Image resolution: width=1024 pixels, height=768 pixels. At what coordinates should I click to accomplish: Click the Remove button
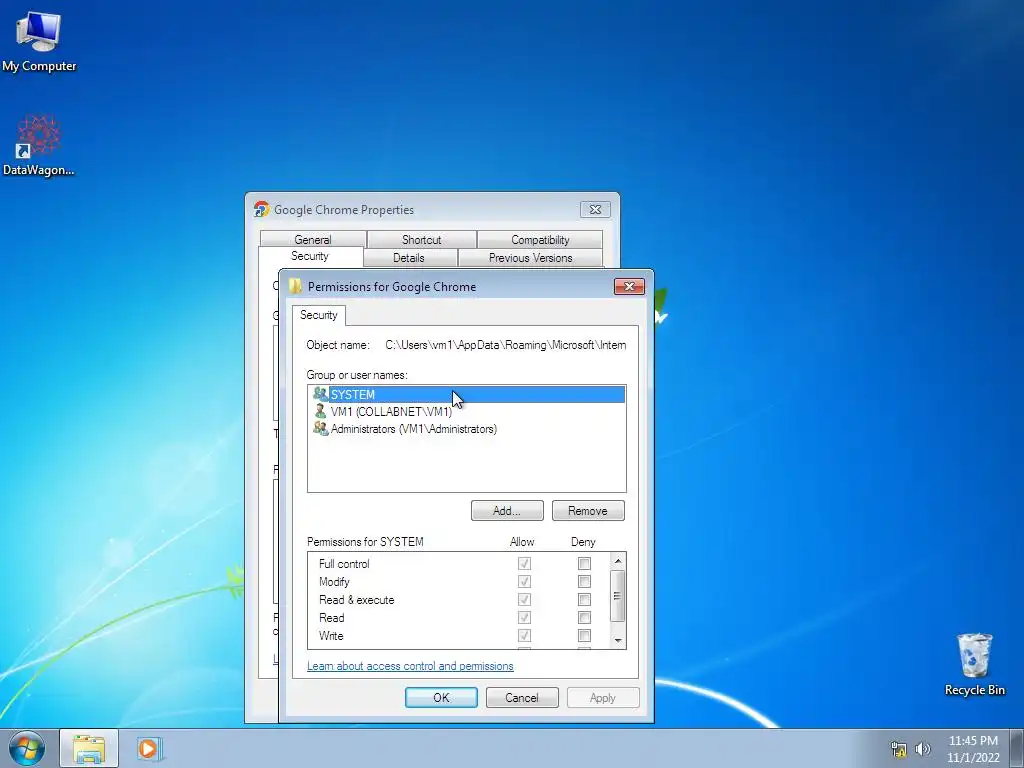pos(588,511)
